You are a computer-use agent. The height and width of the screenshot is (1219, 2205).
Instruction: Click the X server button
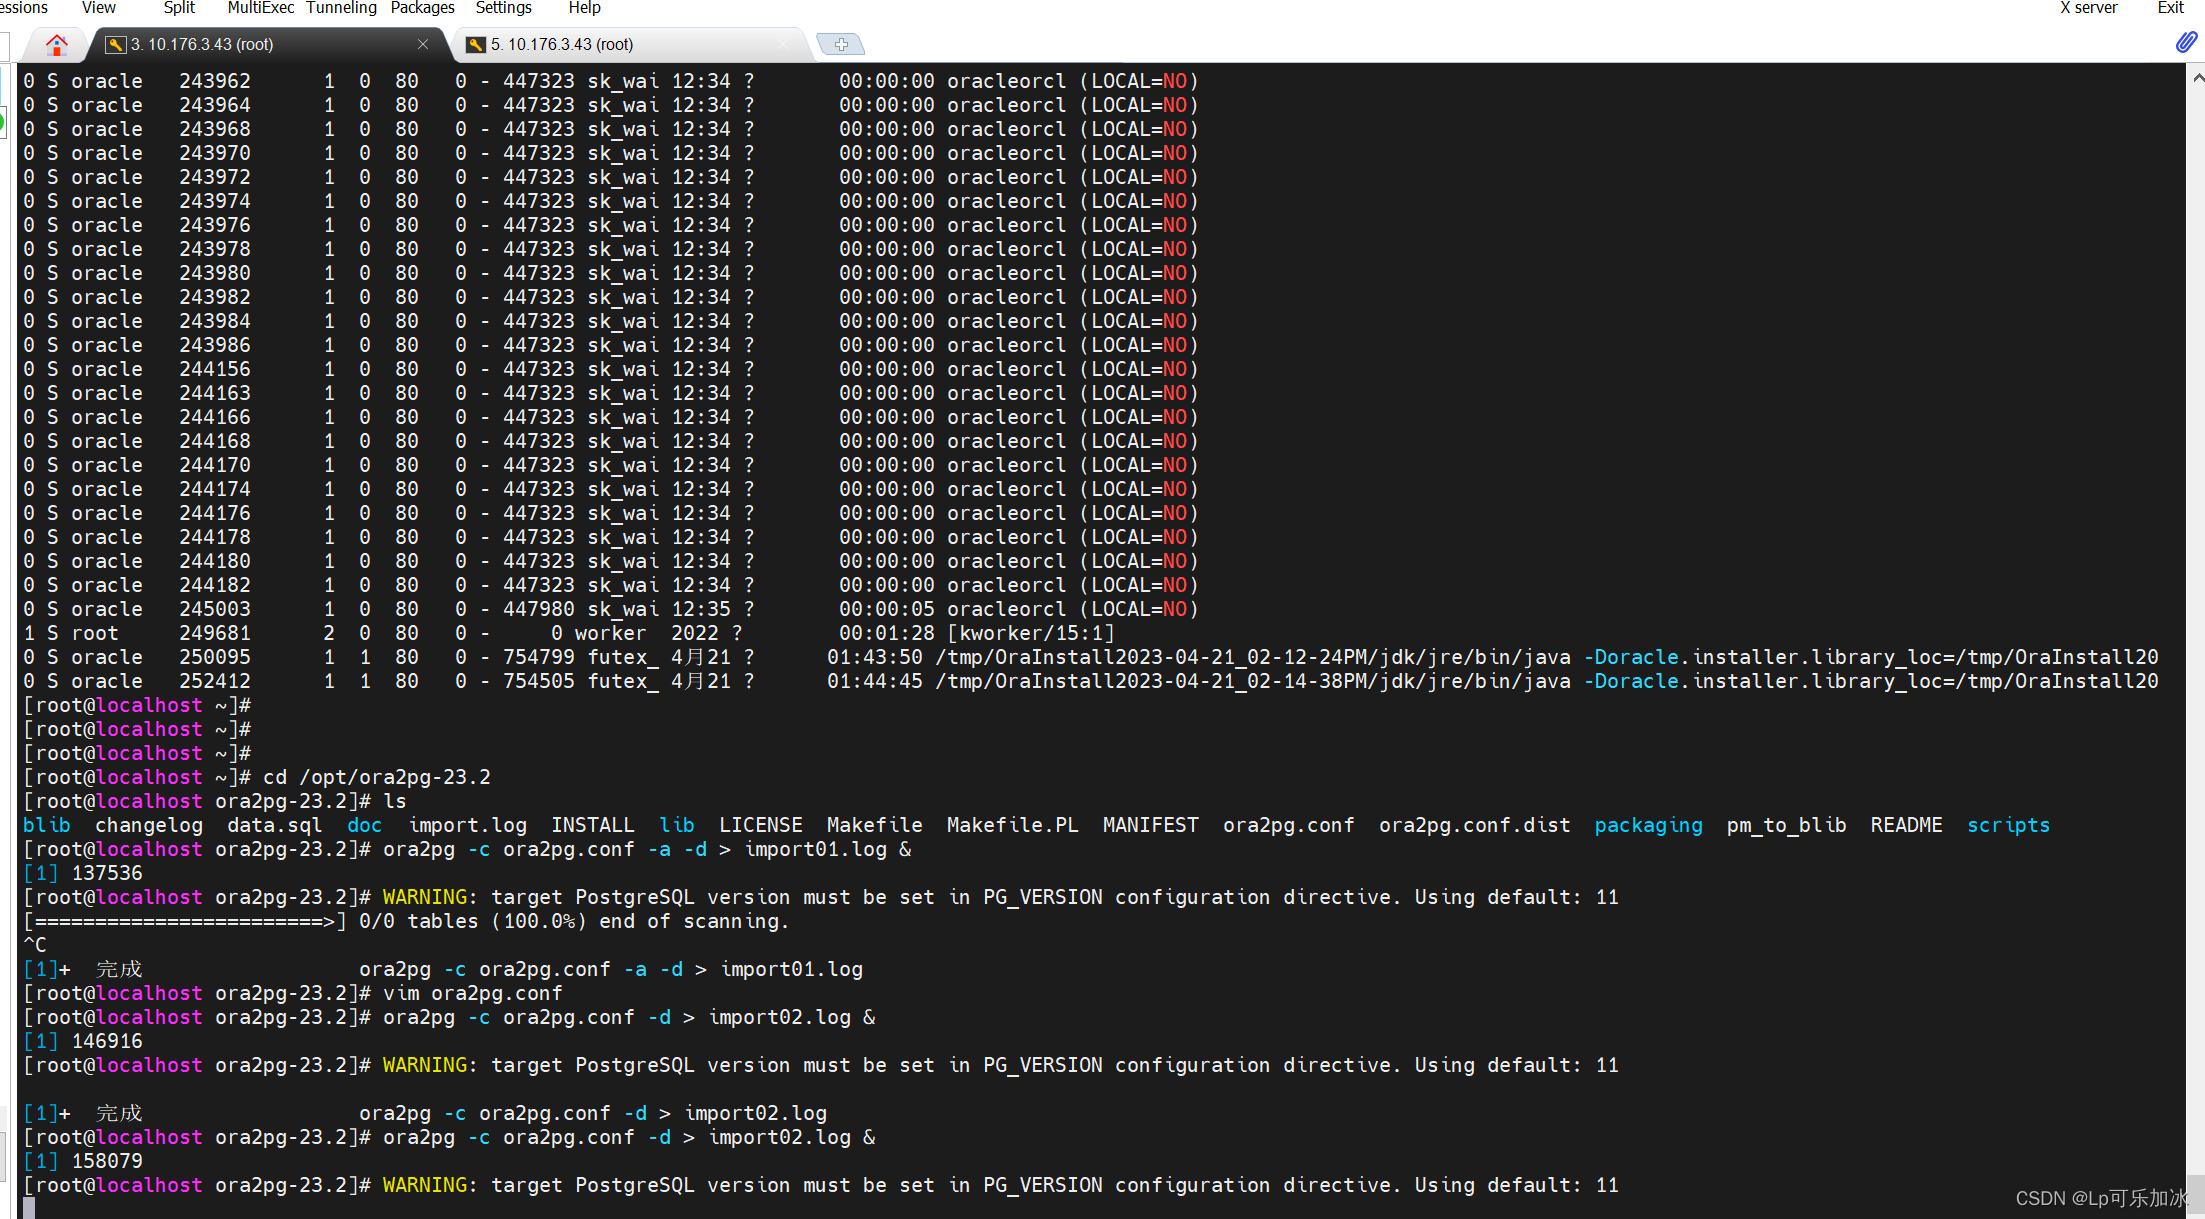point(2088,8)
